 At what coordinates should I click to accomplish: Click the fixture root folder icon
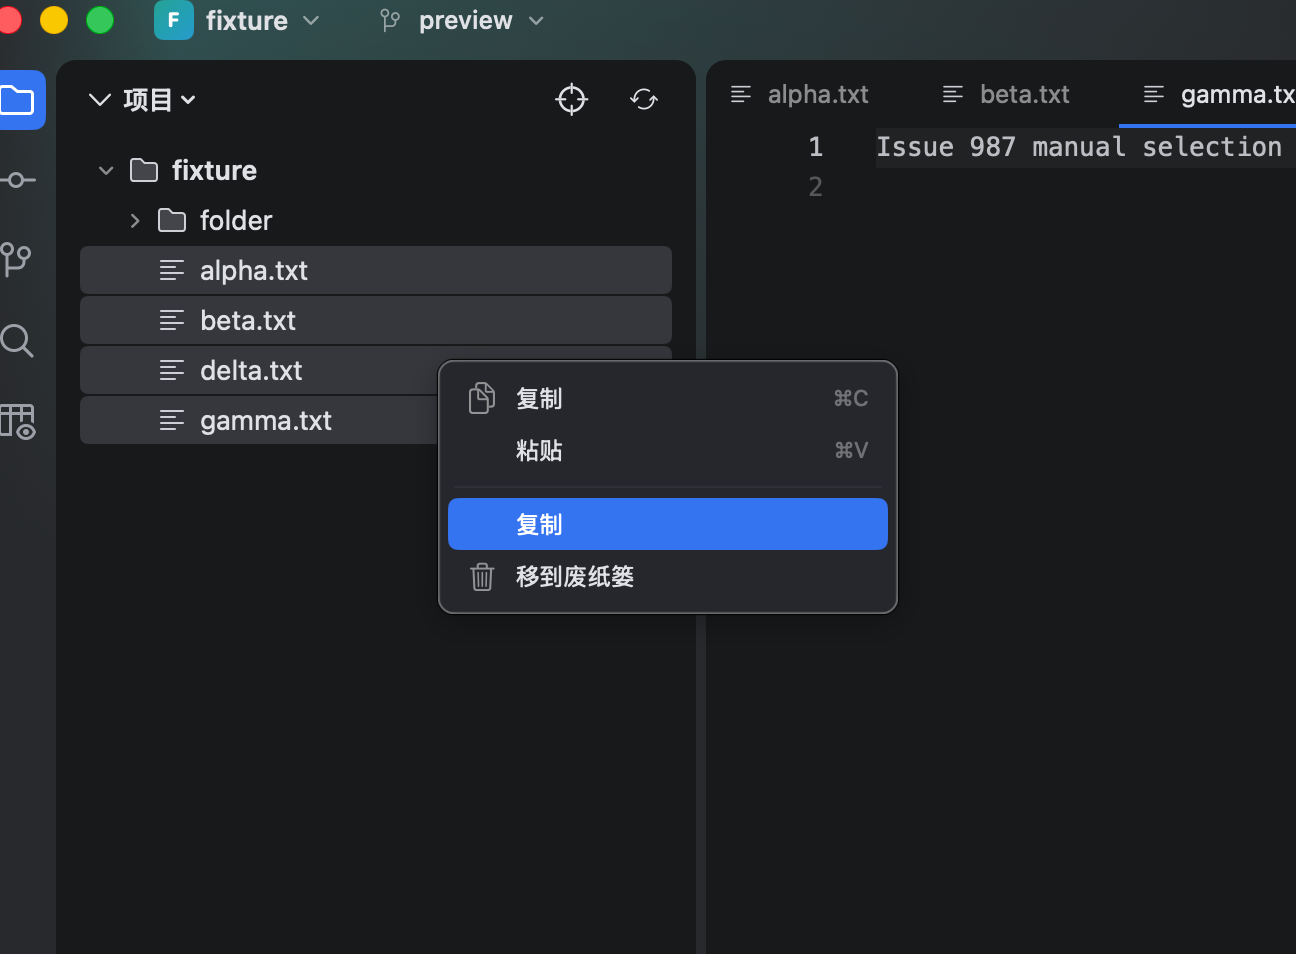pyautogui.click(x=144, y=170)
